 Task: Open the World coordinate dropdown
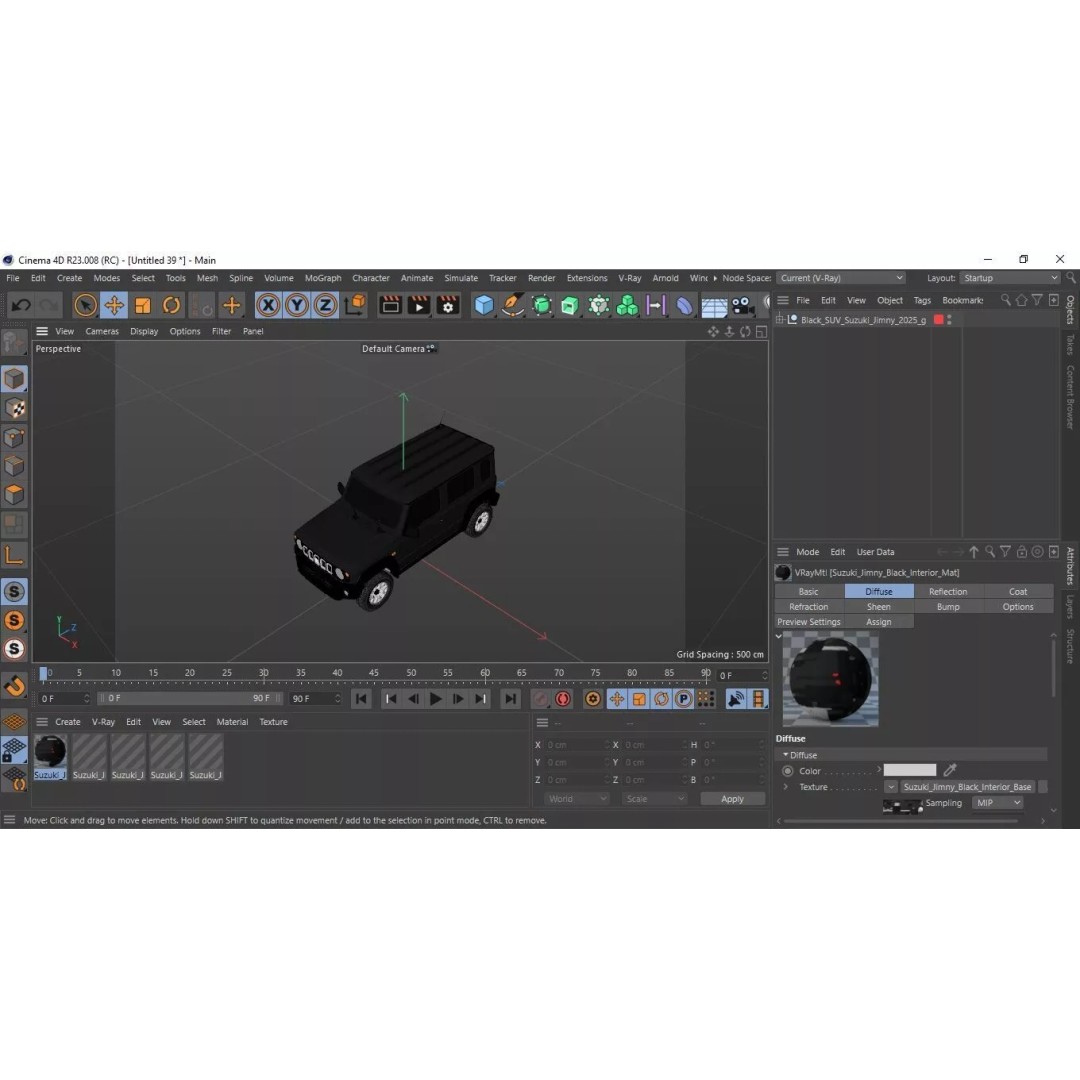coord(577,799)
